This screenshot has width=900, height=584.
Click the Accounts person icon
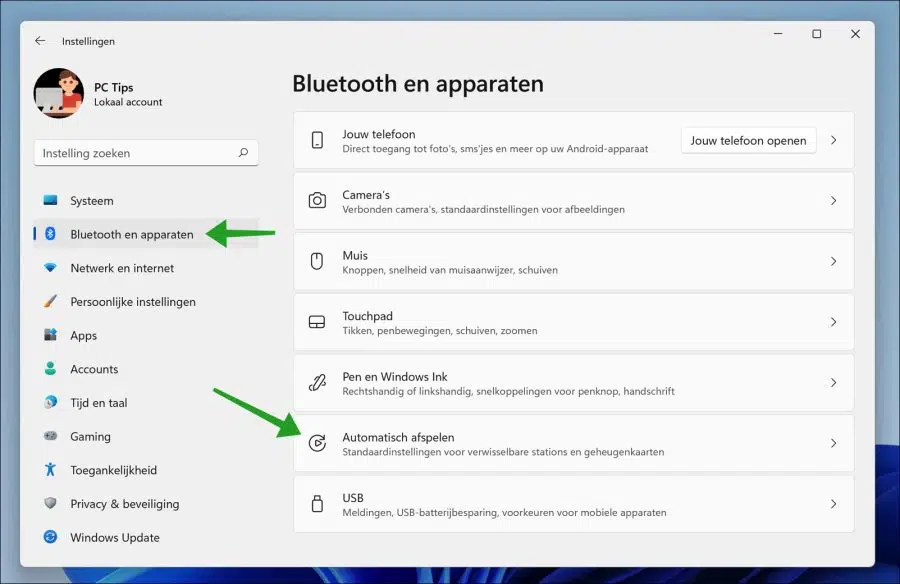click(x=51, y=369)
